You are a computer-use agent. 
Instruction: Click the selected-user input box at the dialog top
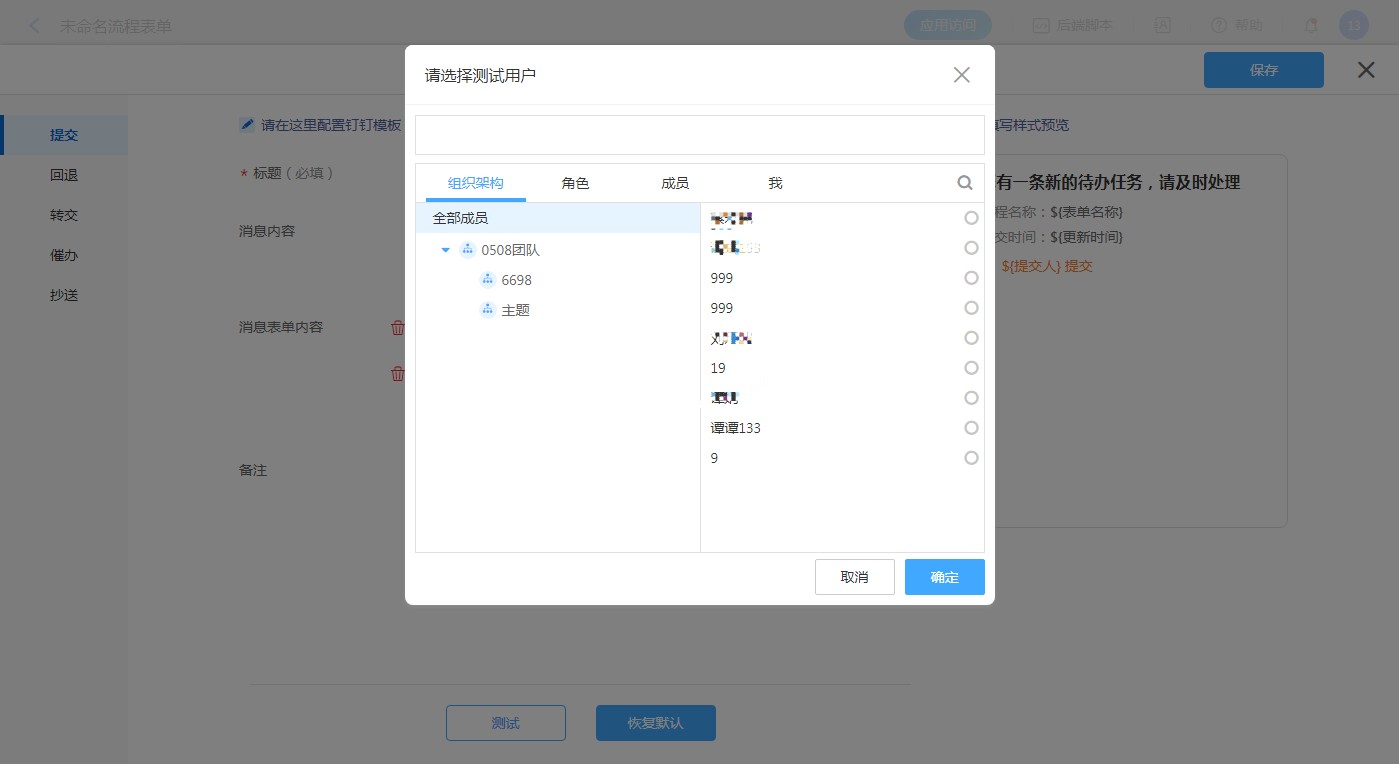coord(699,135)
